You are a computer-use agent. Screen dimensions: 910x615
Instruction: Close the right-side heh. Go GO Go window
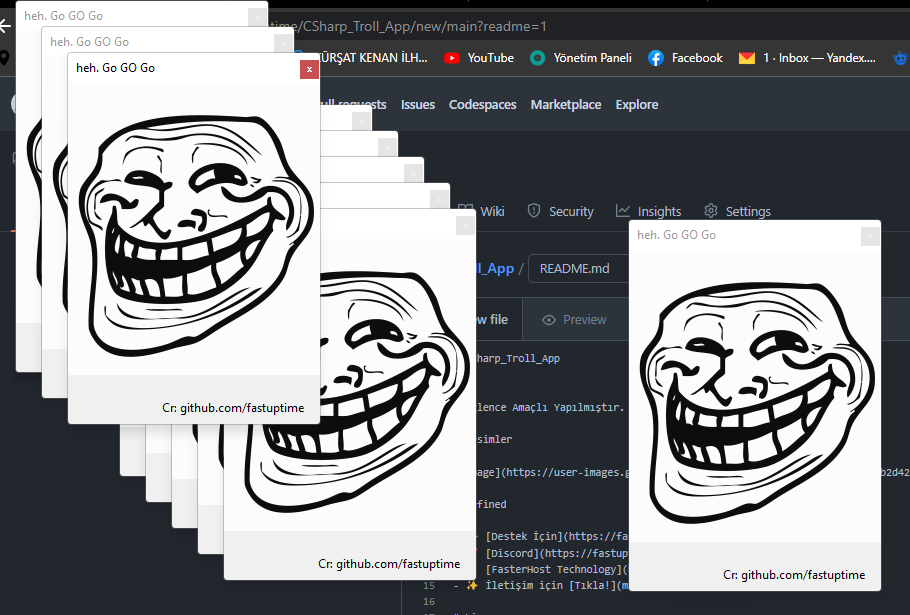coord(870,236)
